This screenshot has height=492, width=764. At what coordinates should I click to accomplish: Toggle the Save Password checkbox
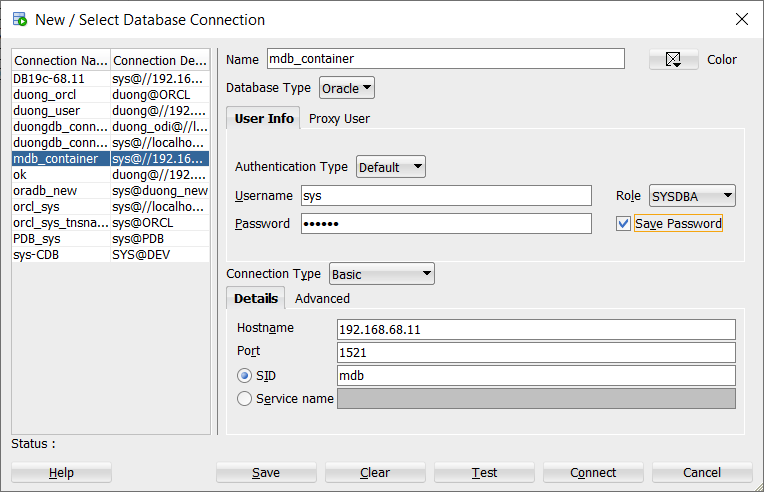click(623, 224)
